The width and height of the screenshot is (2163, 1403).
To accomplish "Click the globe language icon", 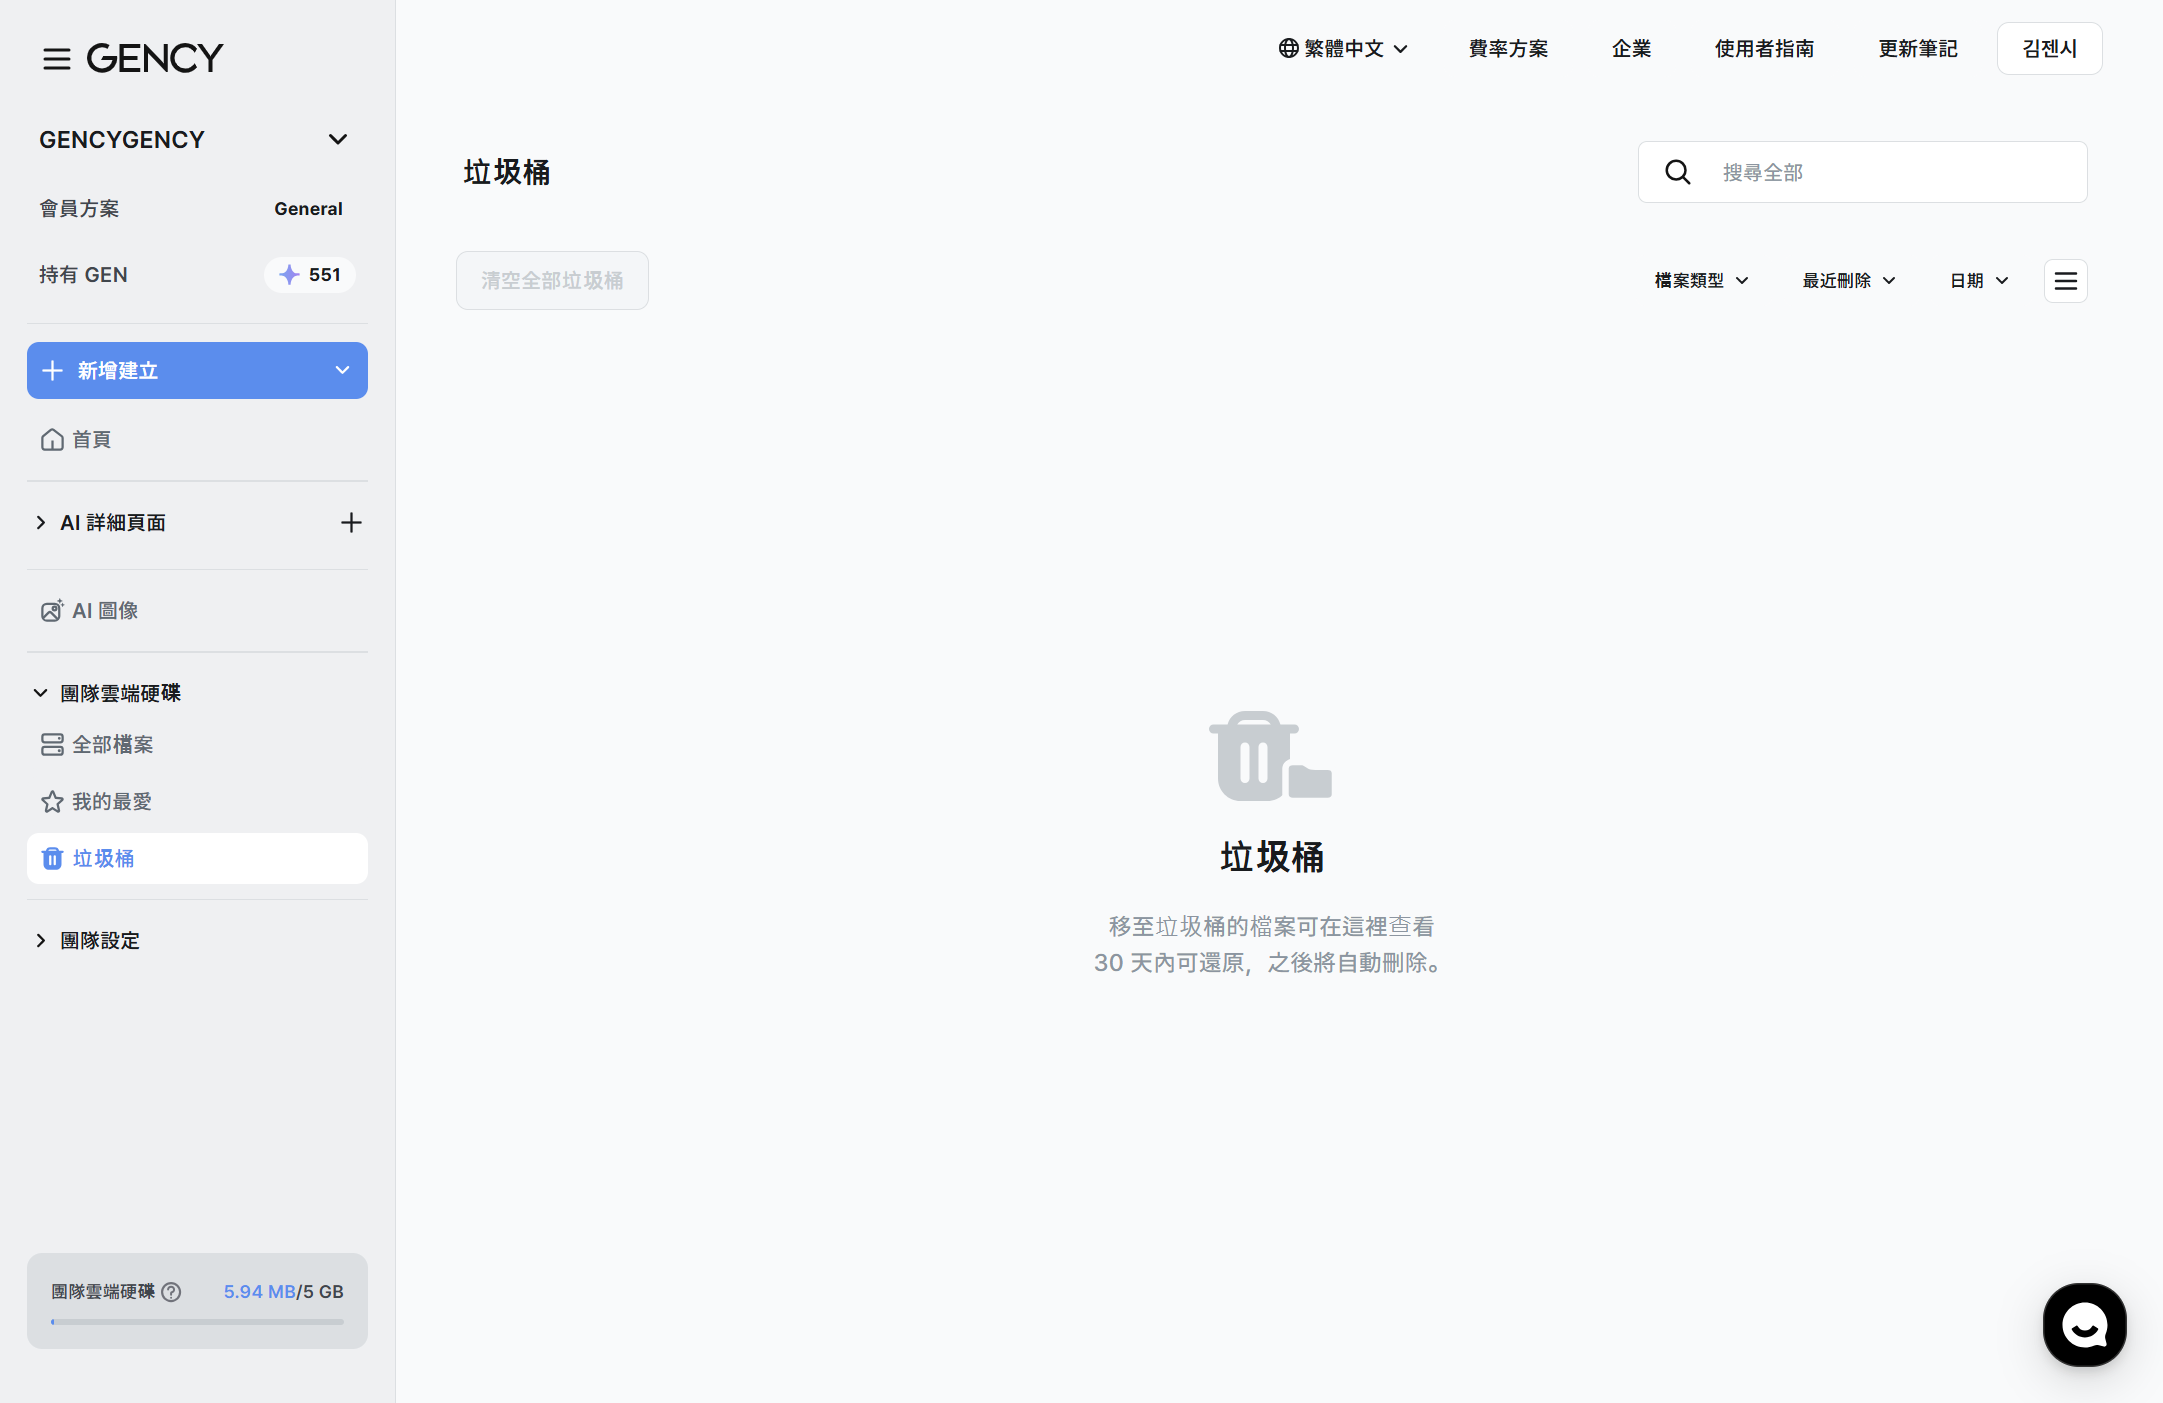I will click(x=1289, y=48).
